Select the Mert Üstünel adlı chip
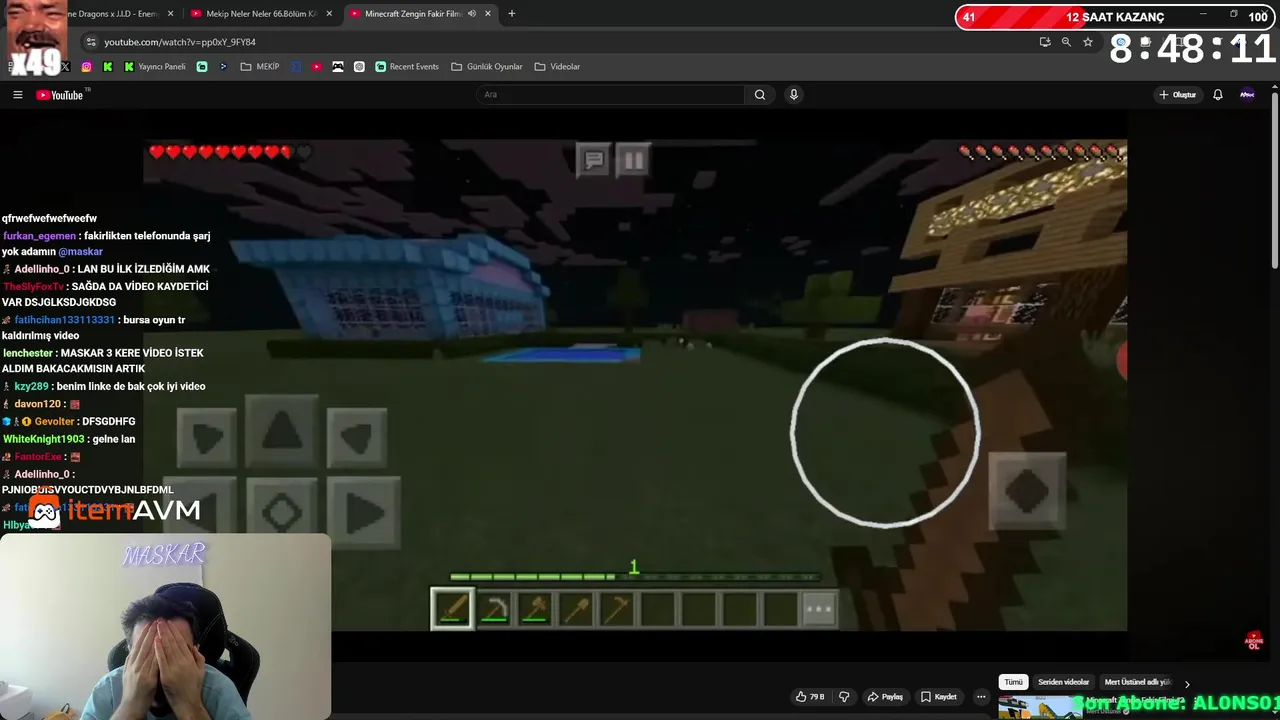Viewport: 1280px width, 720px height. click(1137, 682)
